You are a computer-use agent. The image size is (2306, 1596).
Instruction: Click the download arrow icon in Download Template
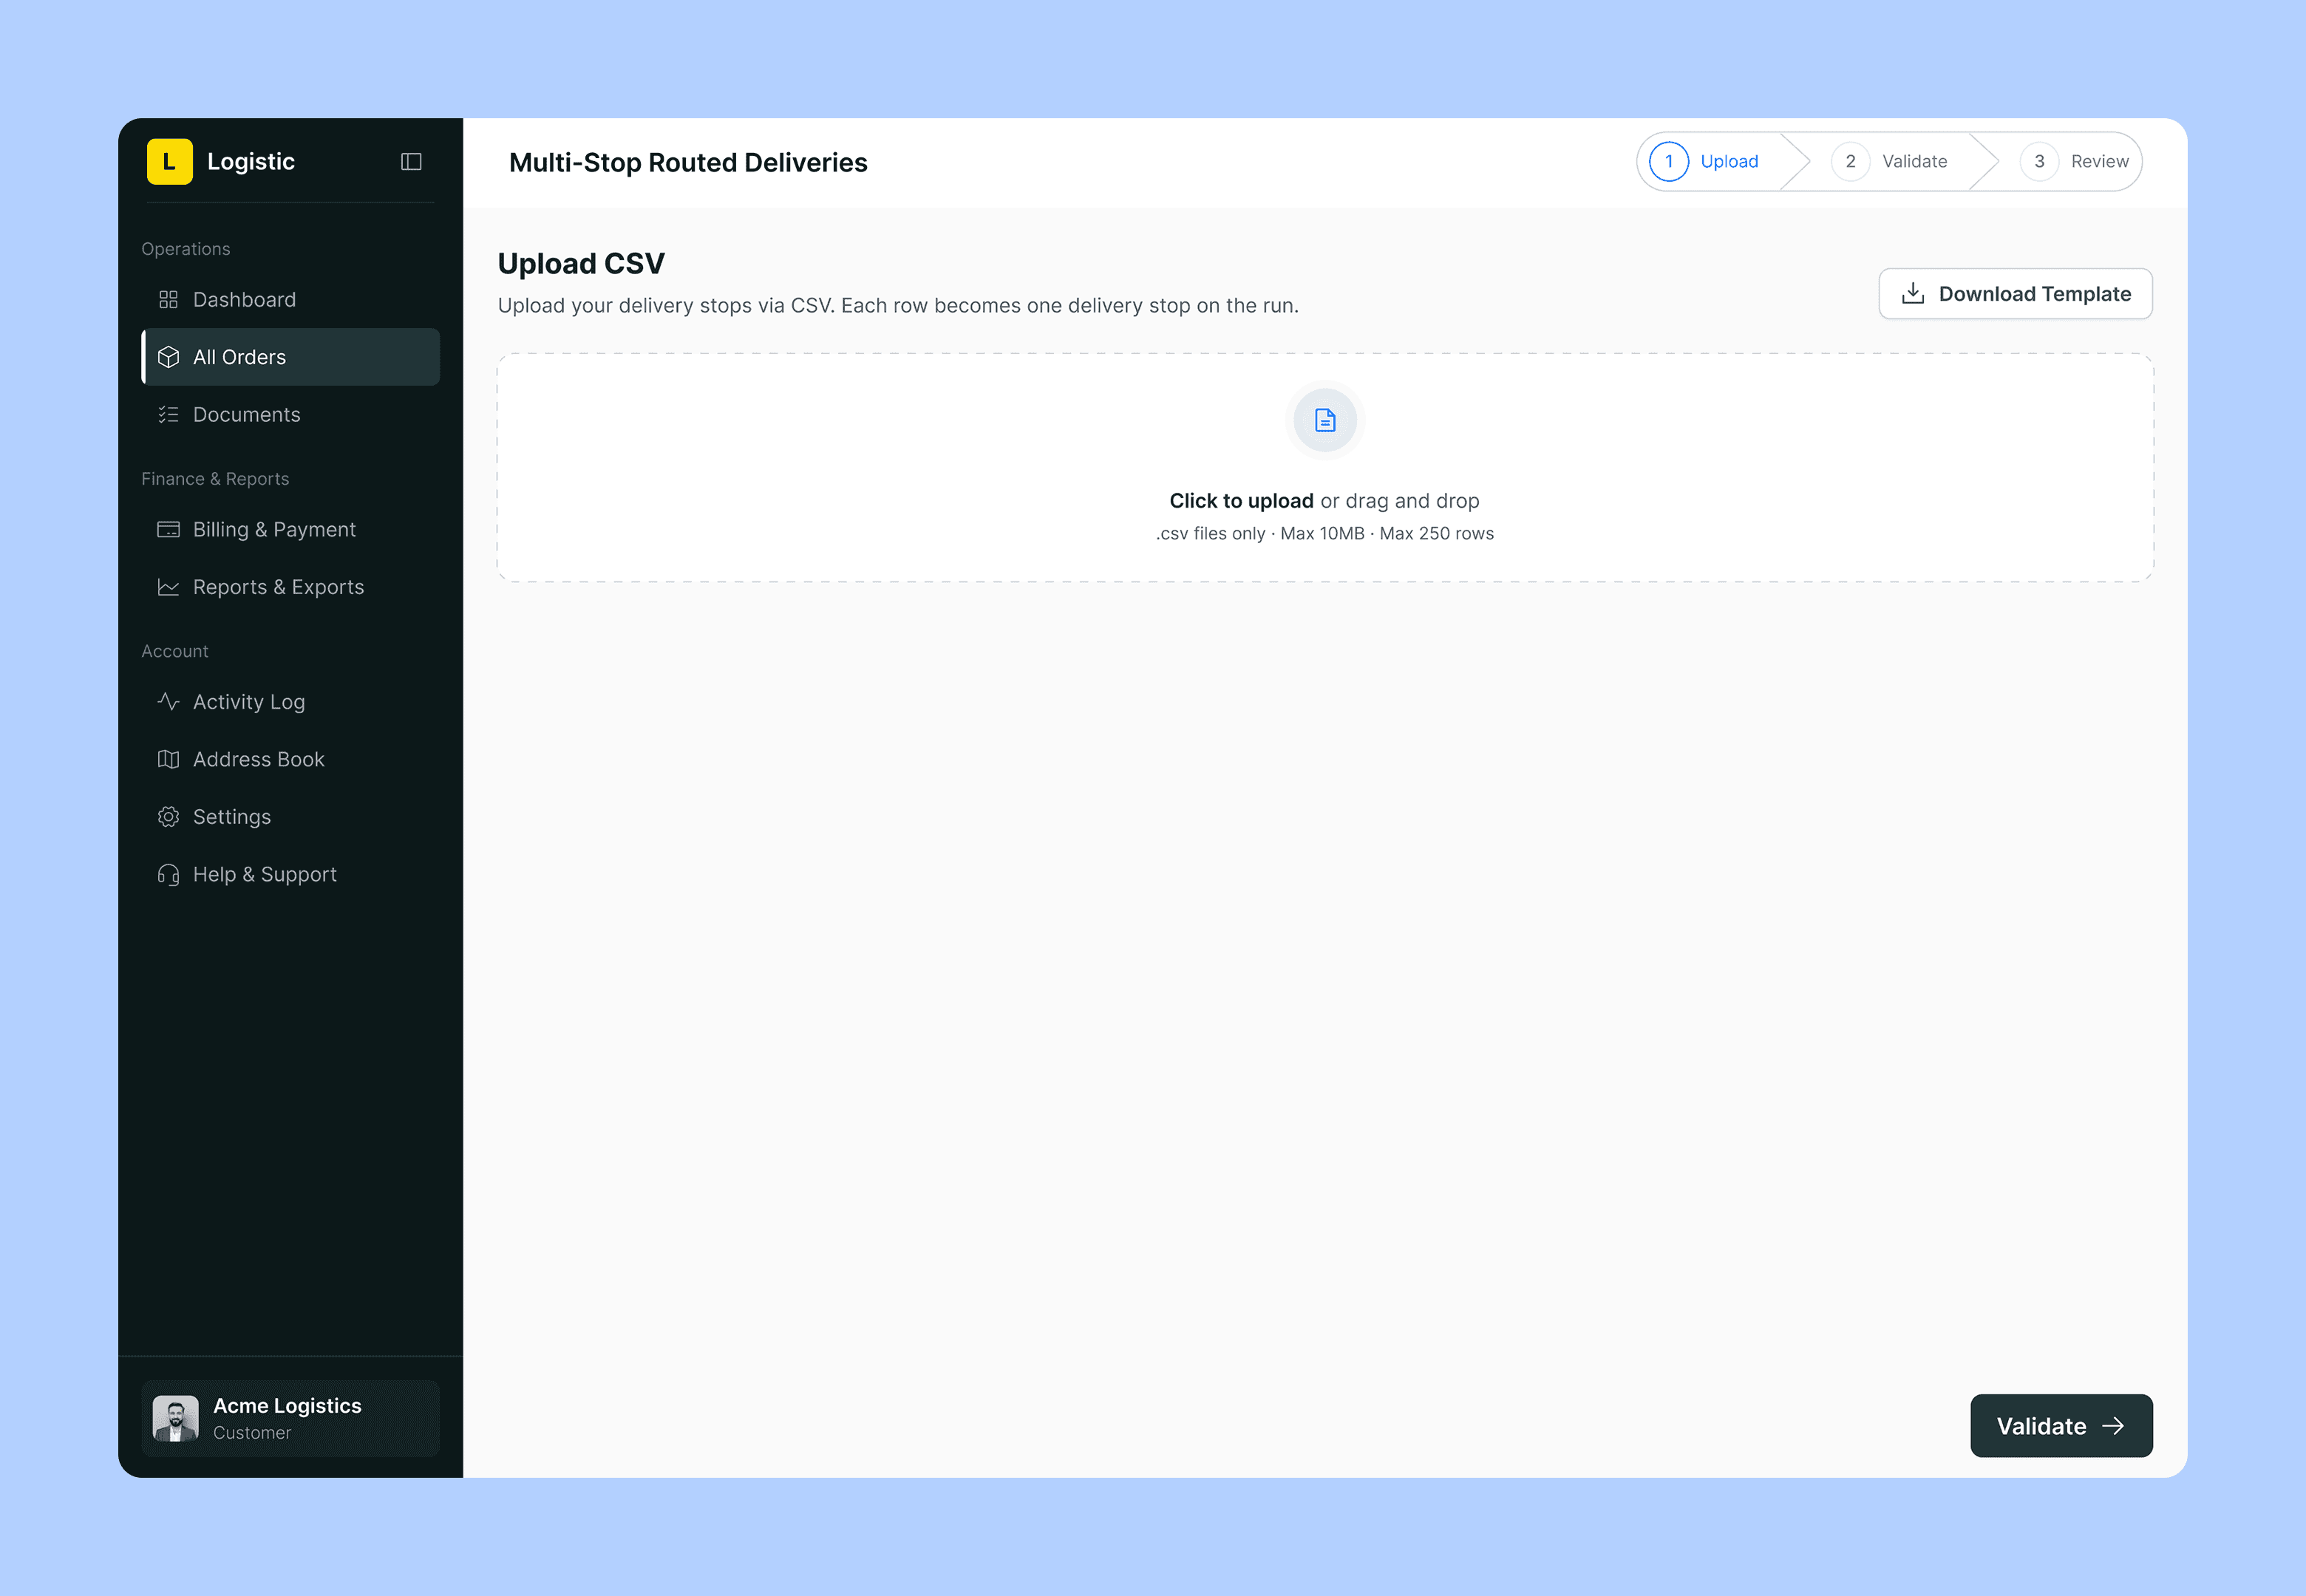1912,293
